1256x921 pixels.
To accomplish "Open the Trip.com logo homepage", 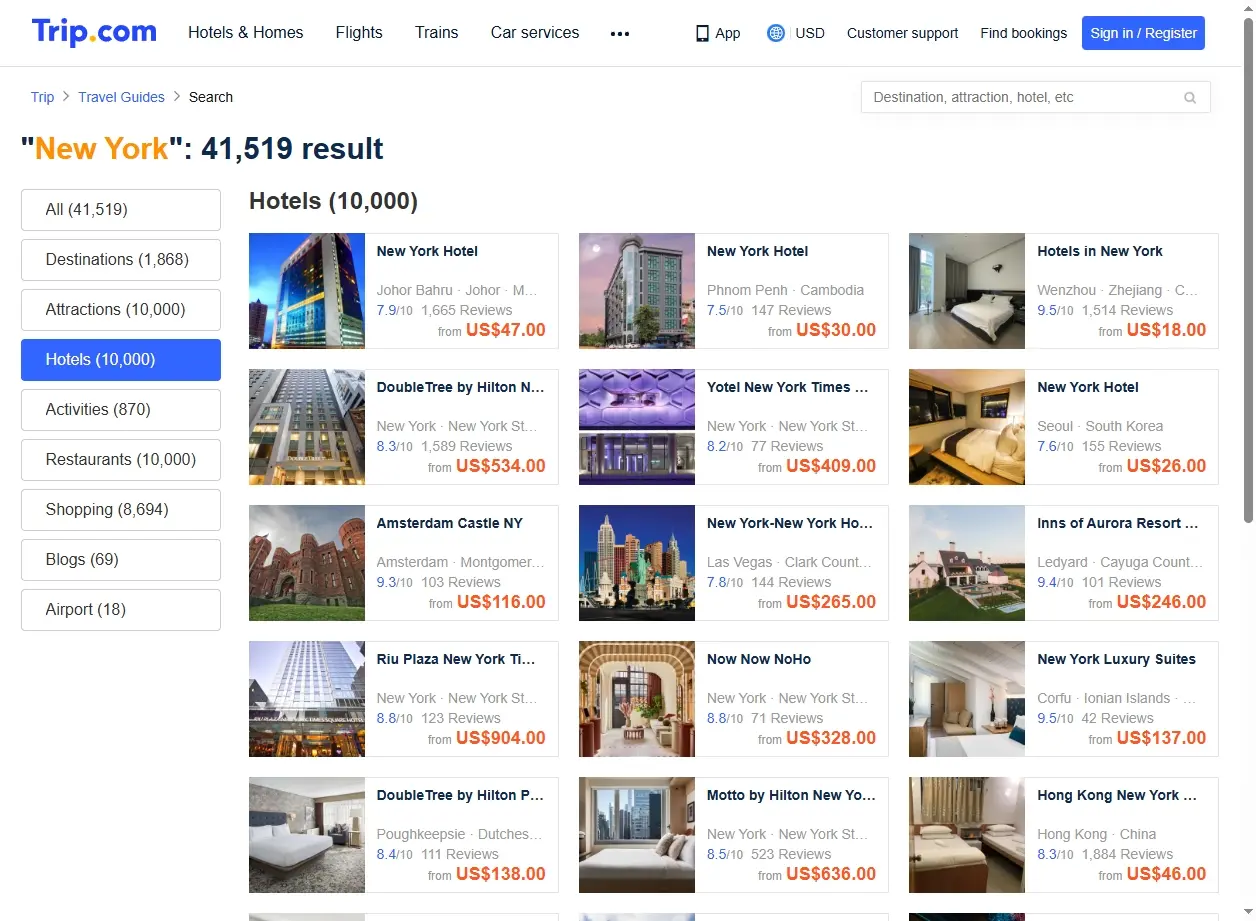I will [x=94, y=32].
